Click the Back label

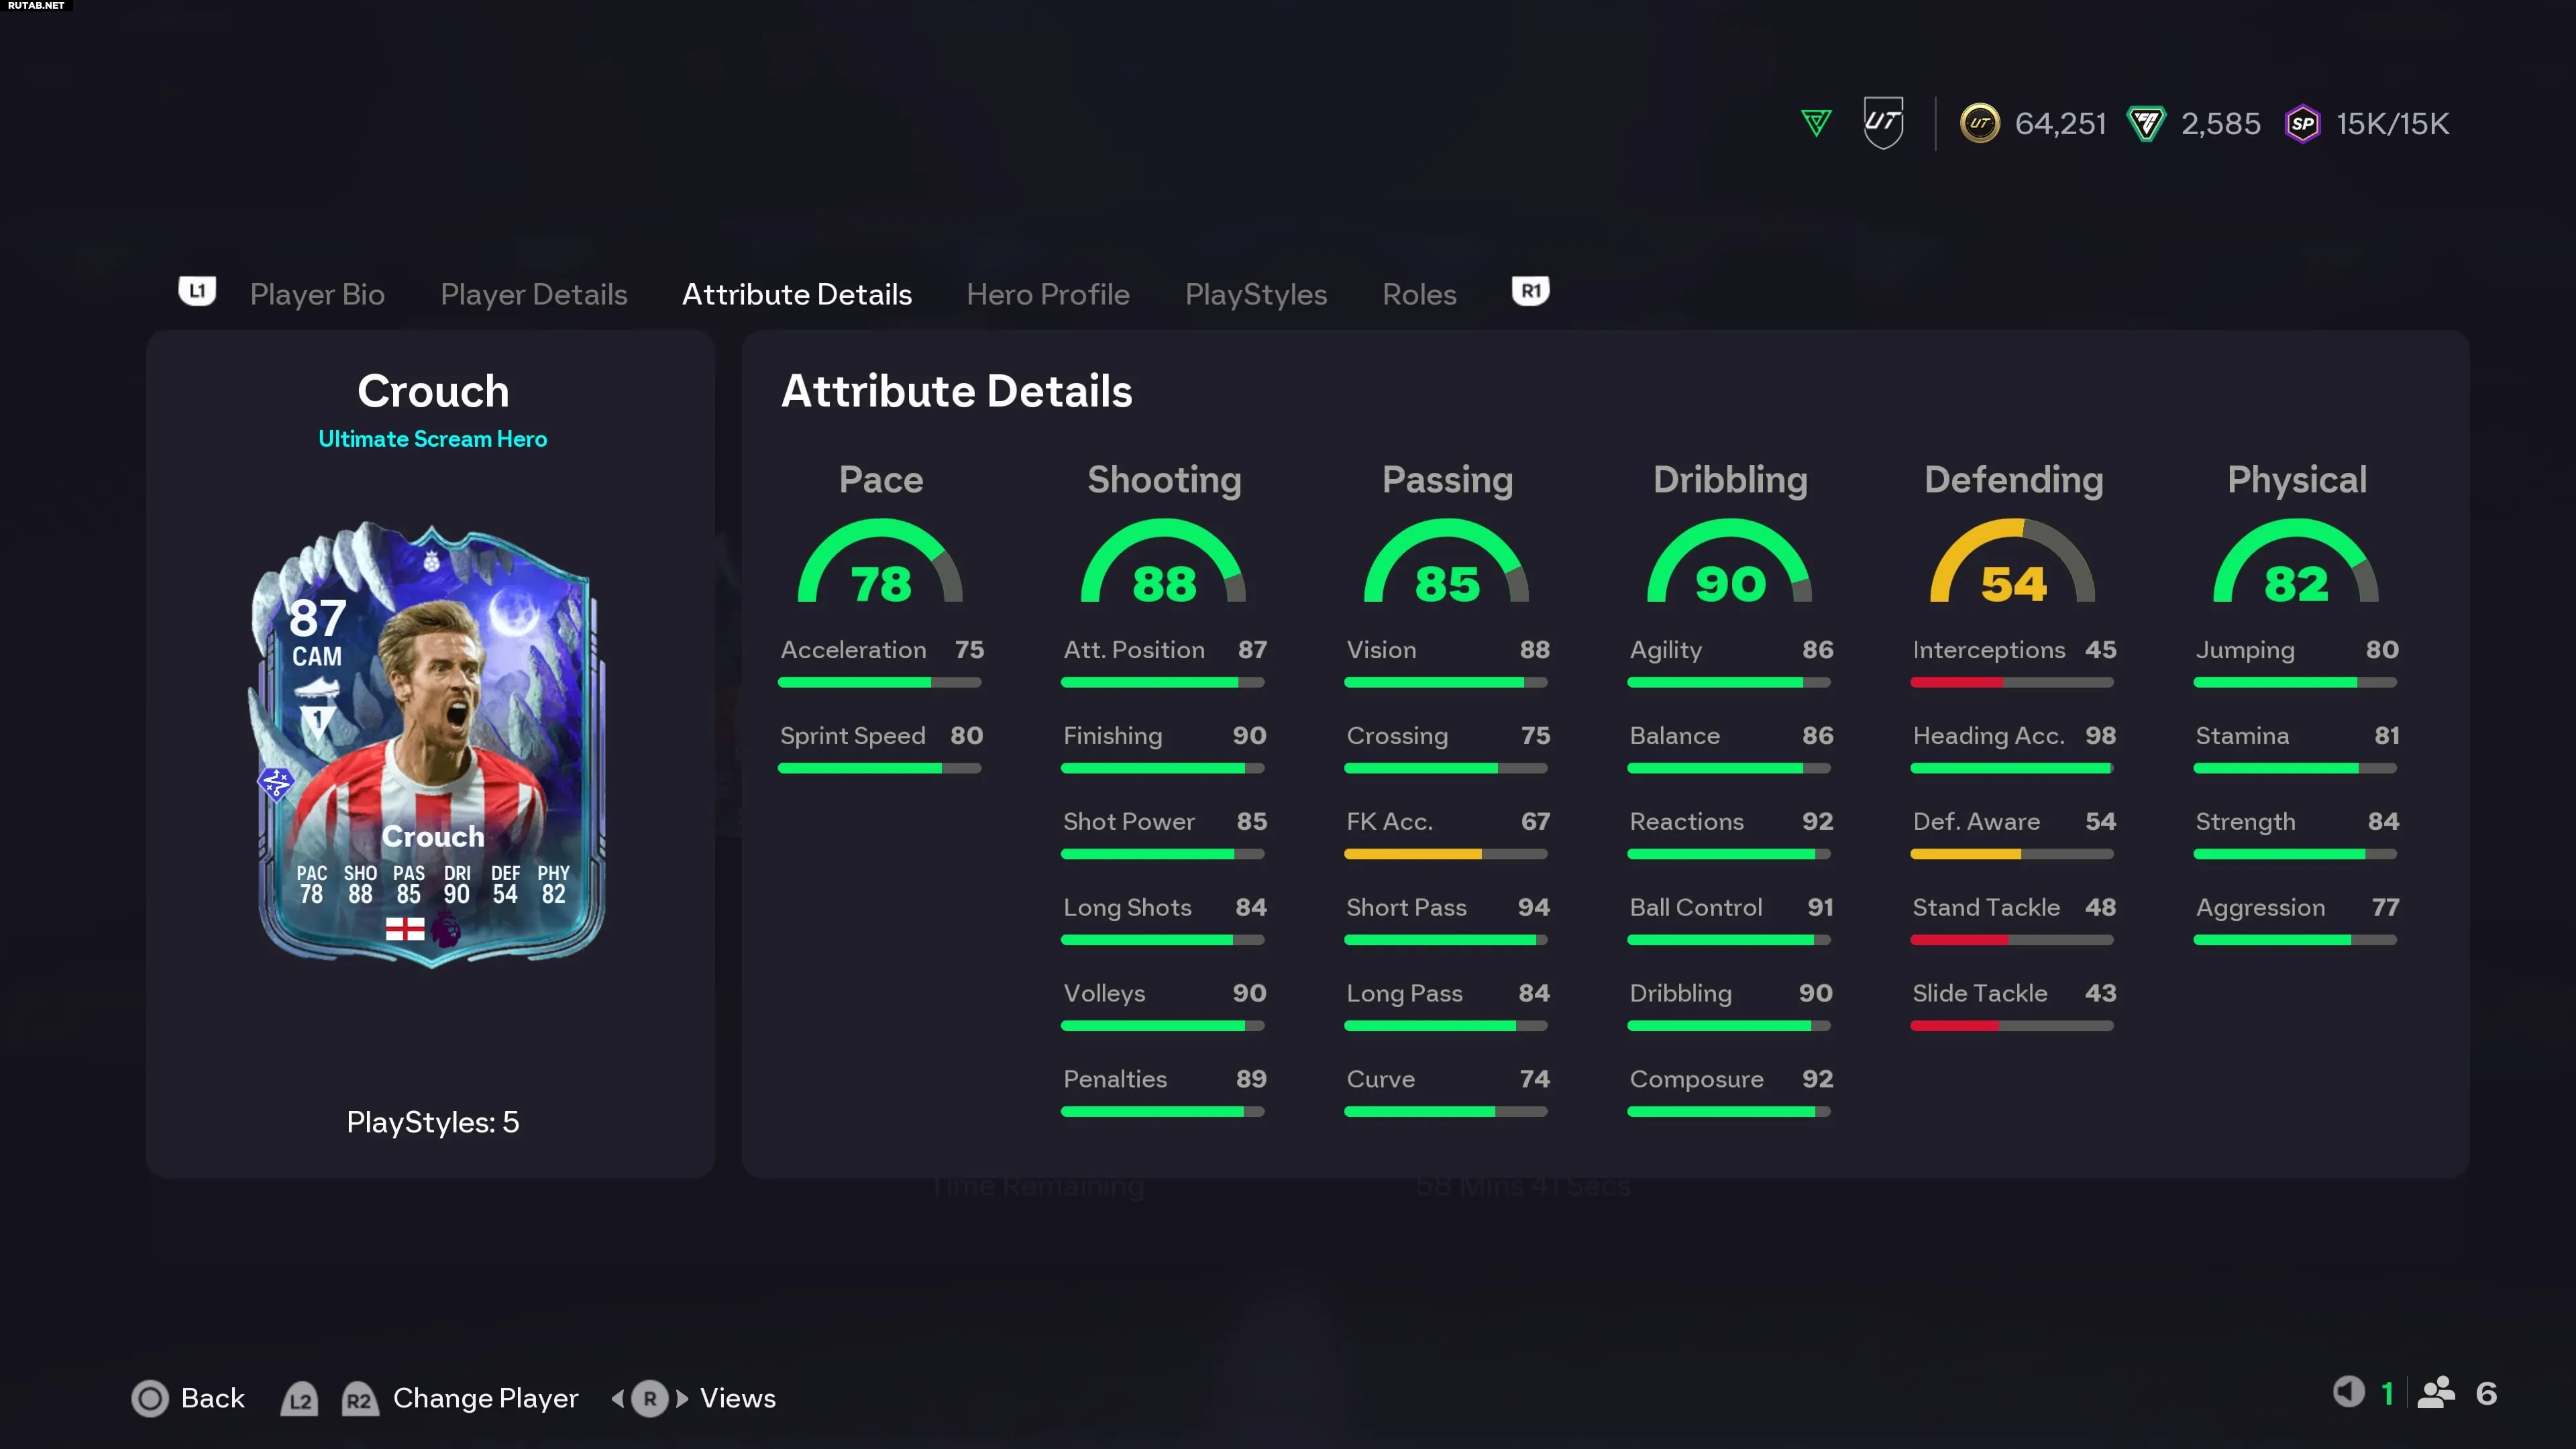212,1398
